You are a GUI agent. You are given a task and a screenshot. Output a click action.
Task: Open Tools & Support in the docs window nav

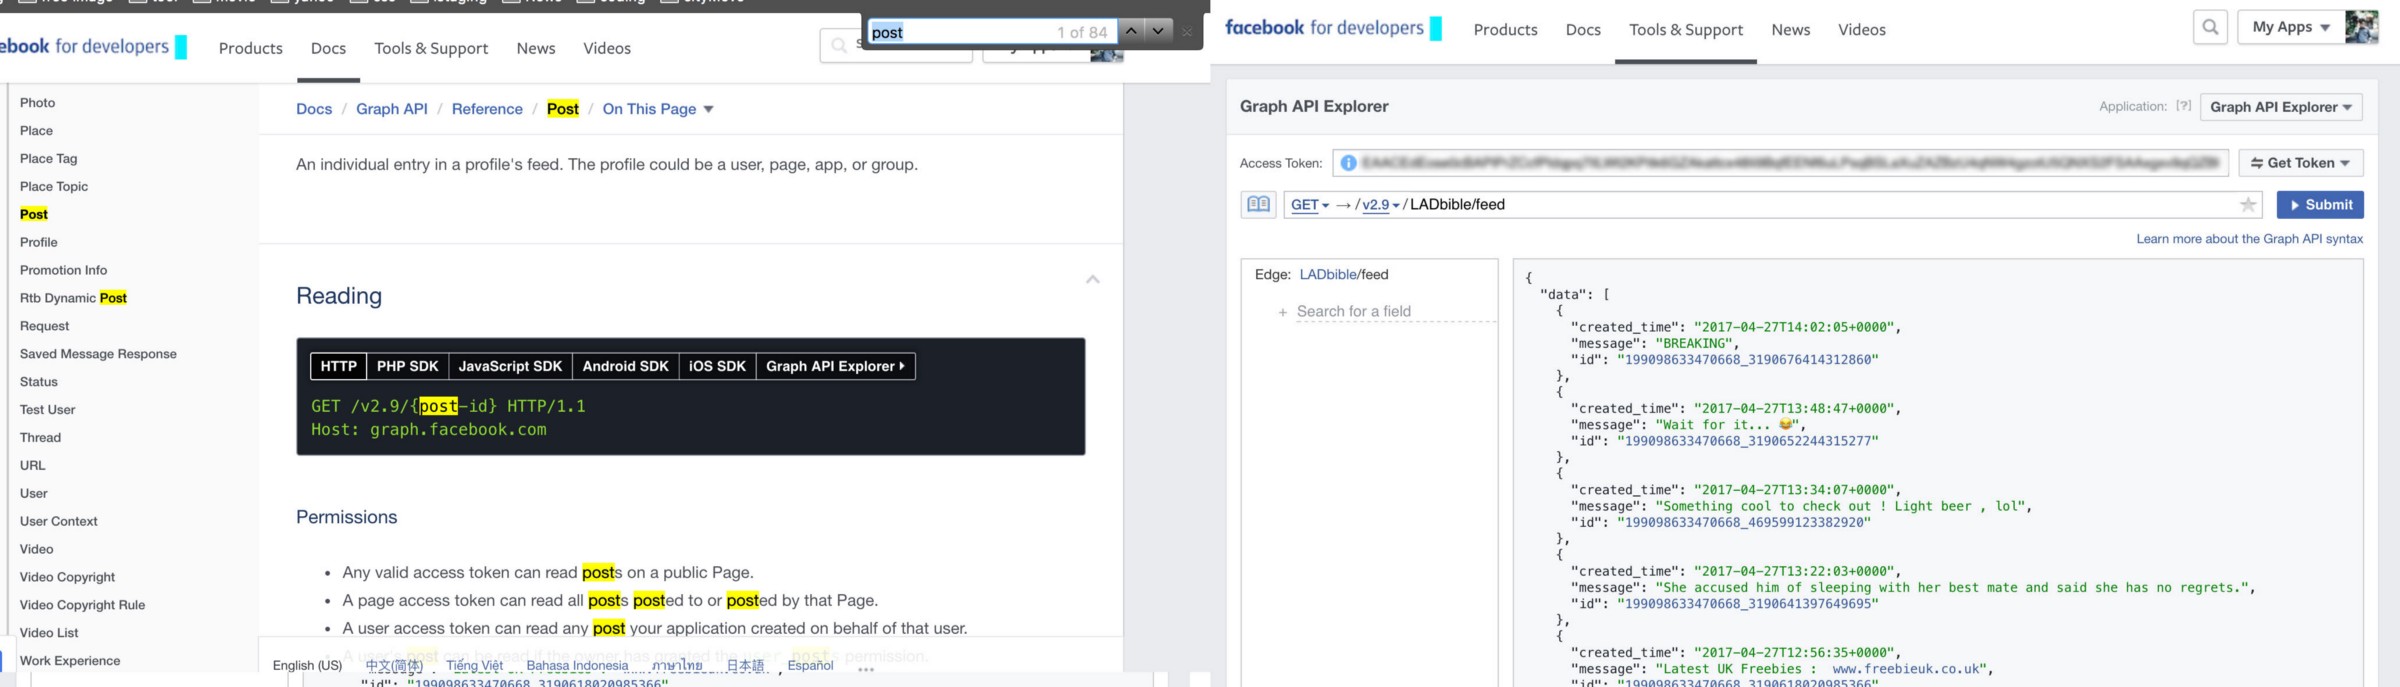point(431,48)
